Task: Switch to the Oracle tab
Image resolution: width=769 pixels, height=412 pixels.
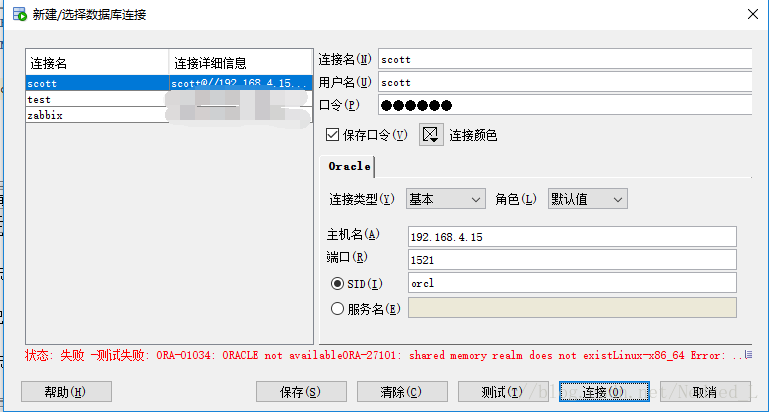Action: click(x=349, y=166)
